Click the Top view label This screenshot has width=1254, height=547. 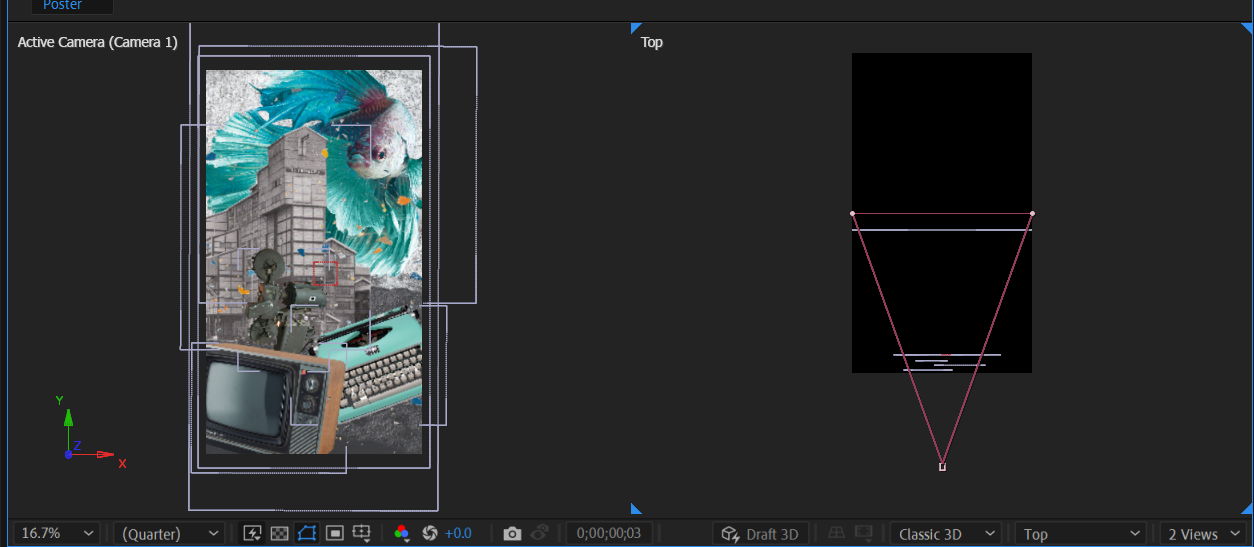pos(652,42)
